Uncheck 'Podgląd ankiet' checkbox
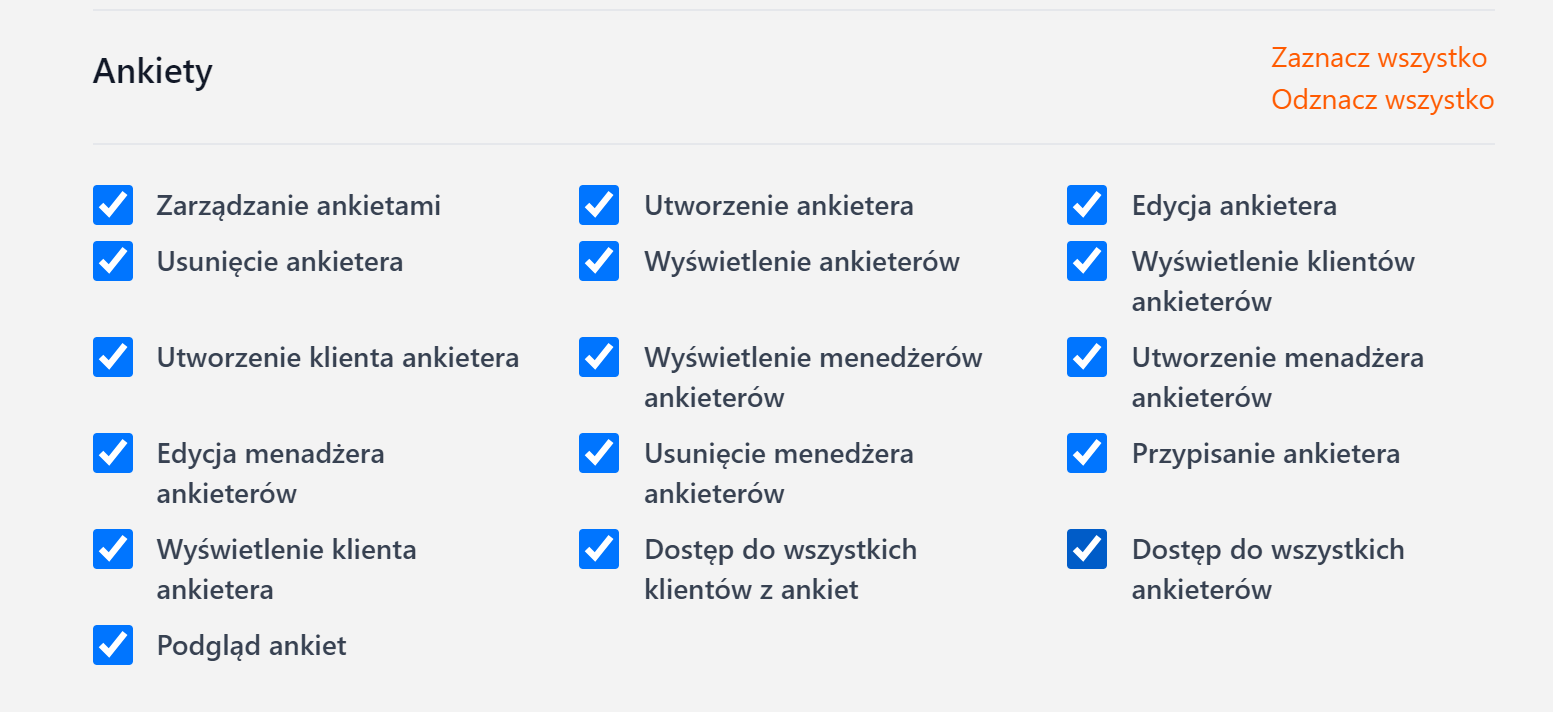This screenshot has height=712, width=1553. click(x=113, y=645)
